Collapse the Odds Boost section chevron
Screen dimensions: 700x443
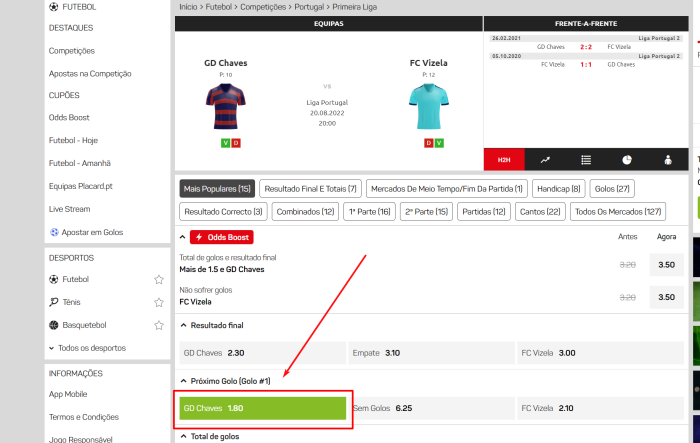[183, 237]
